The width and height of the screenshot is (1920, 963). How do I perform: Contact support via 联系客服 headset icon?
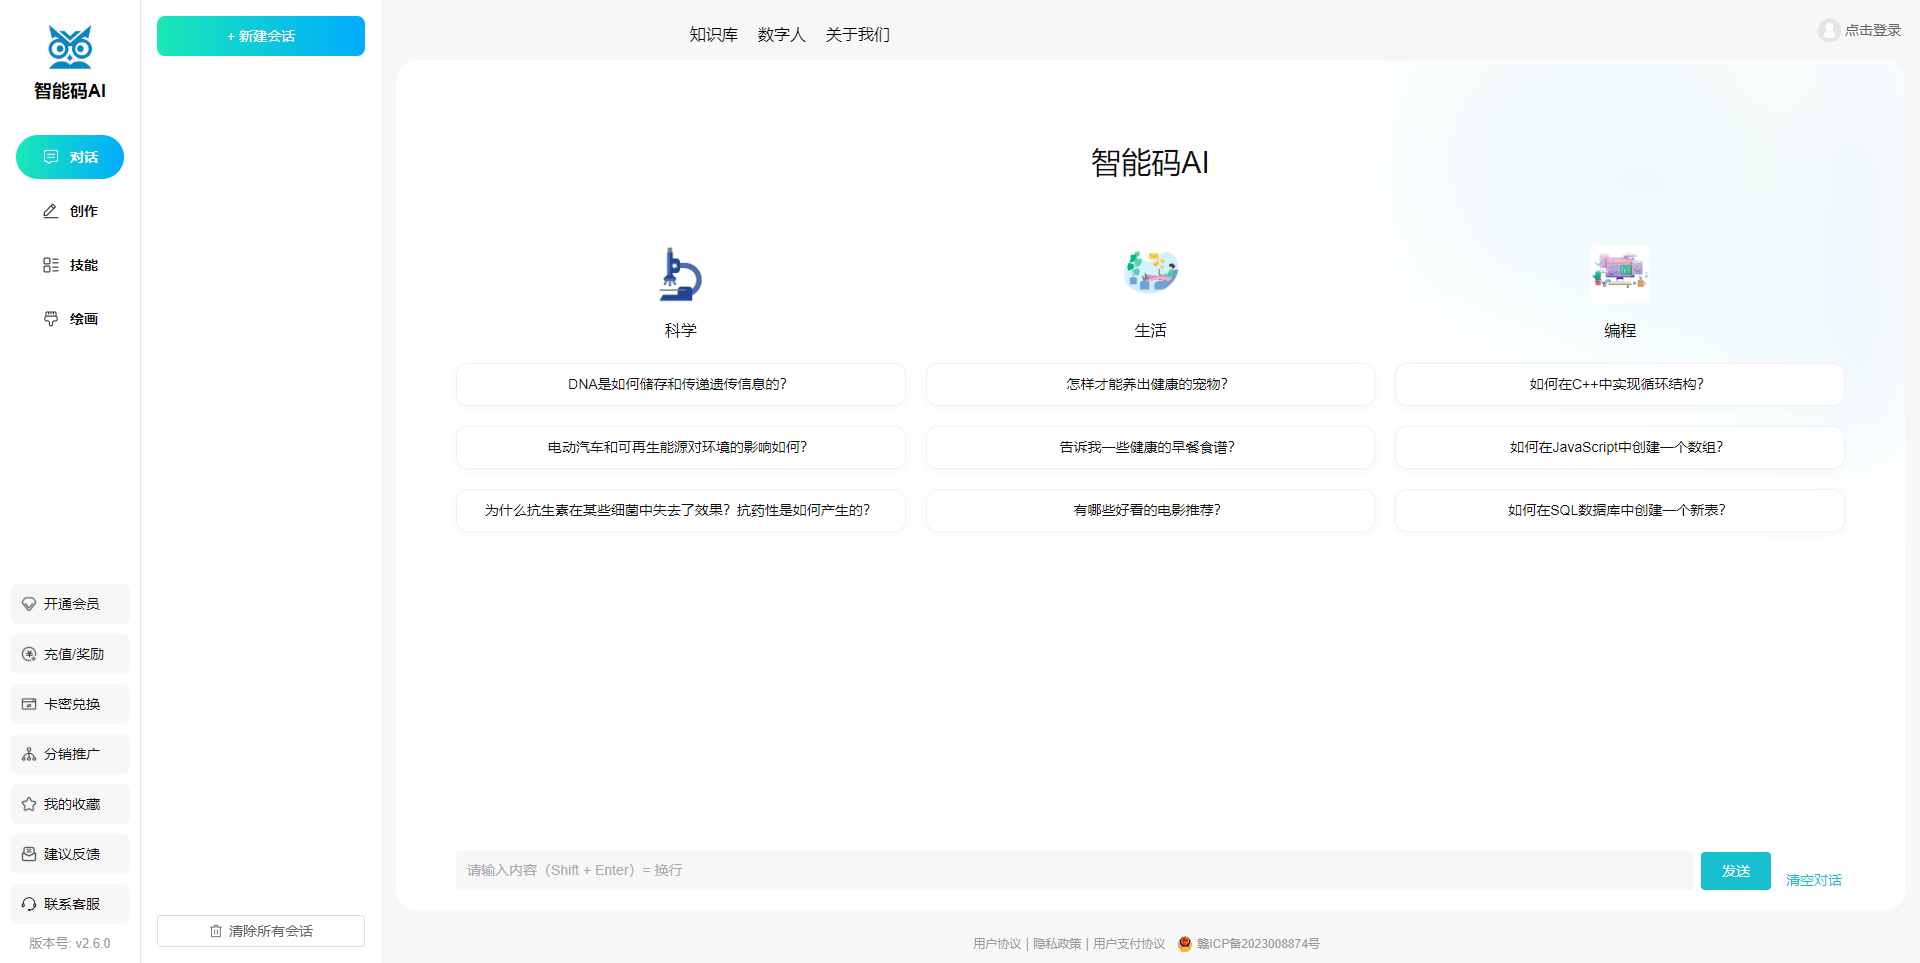coord(70,904)
